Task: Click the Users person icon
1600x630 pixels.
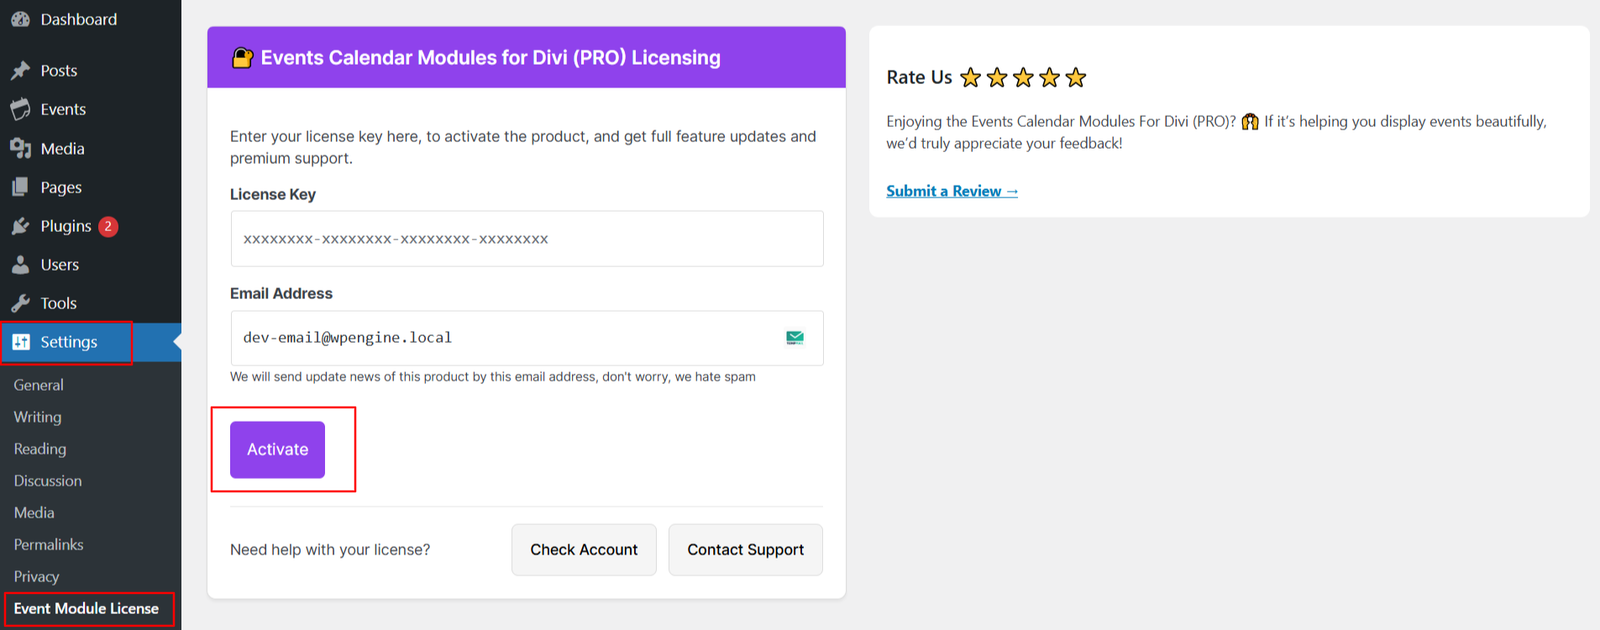Action: (20, 265)
